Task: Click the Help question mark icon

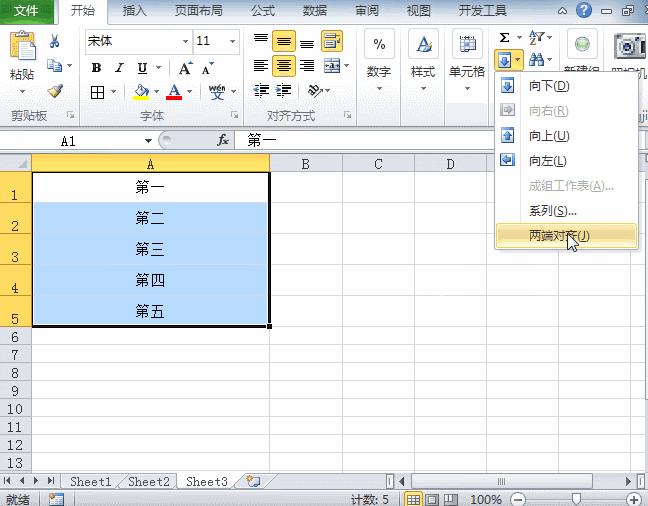Action: pyautogui.click(x=584, y=10)
